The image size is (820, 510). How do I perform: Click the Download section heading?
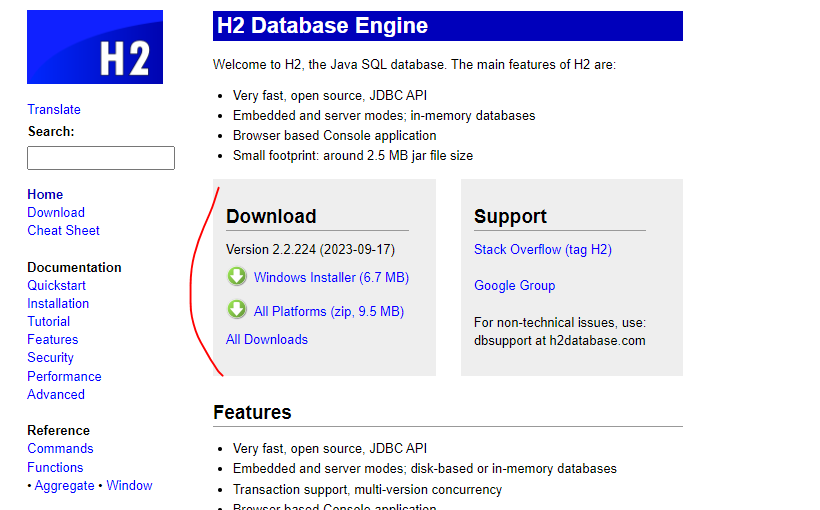(271, 217)
